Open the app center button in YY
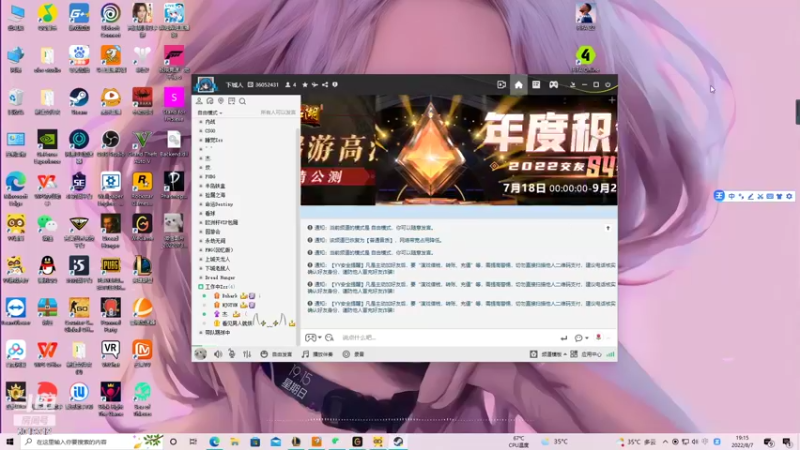 (x=586, y=354)
